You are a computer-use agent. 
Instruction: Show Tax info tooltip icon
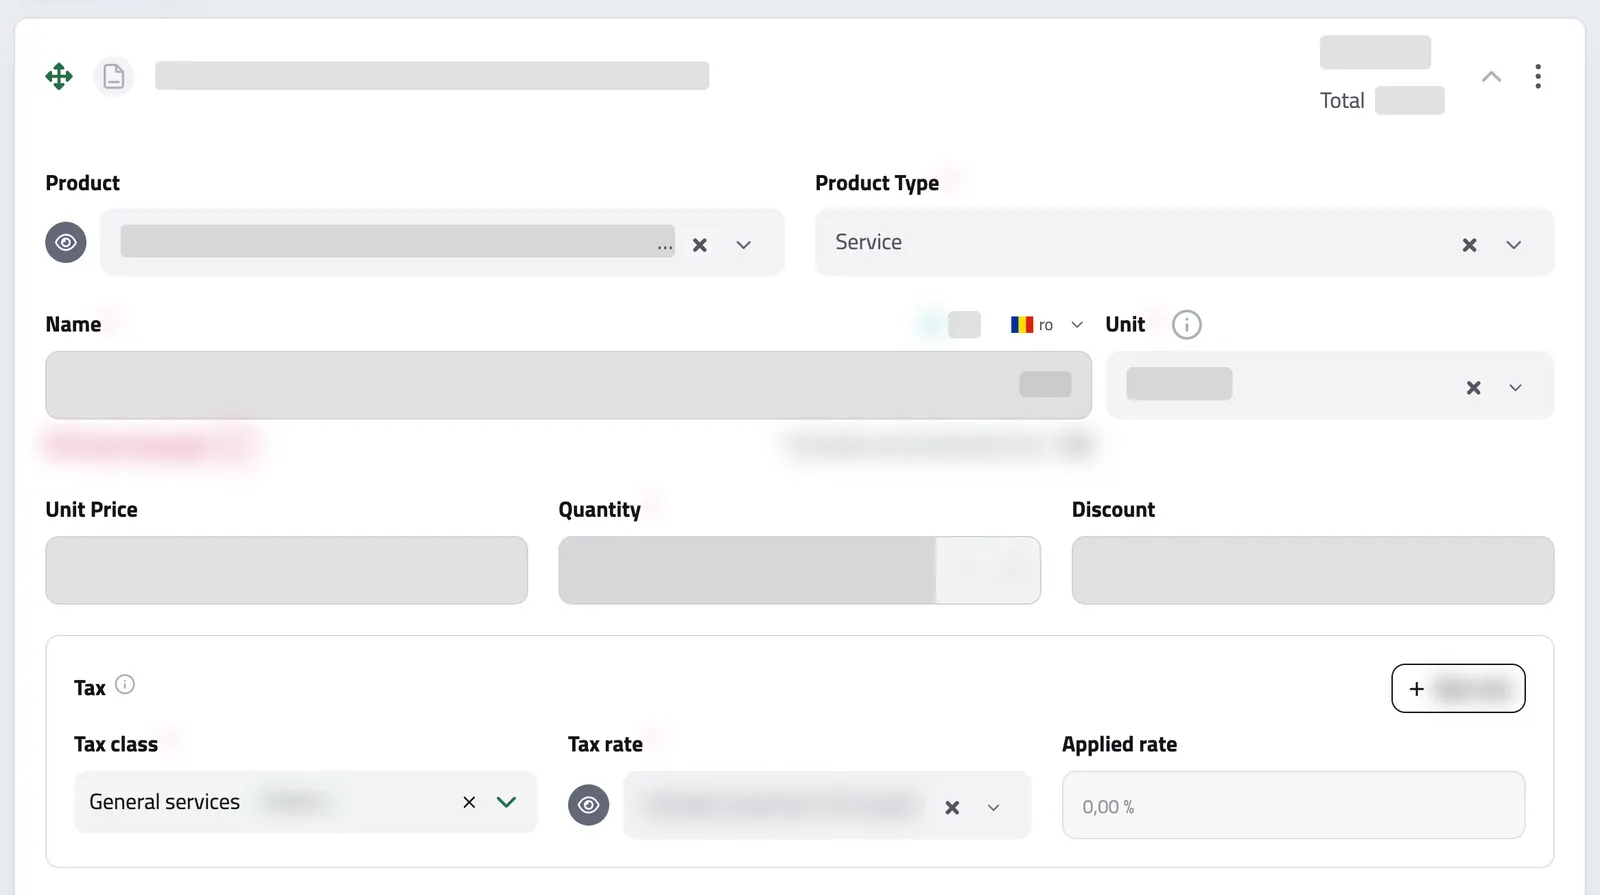point(125,685)
